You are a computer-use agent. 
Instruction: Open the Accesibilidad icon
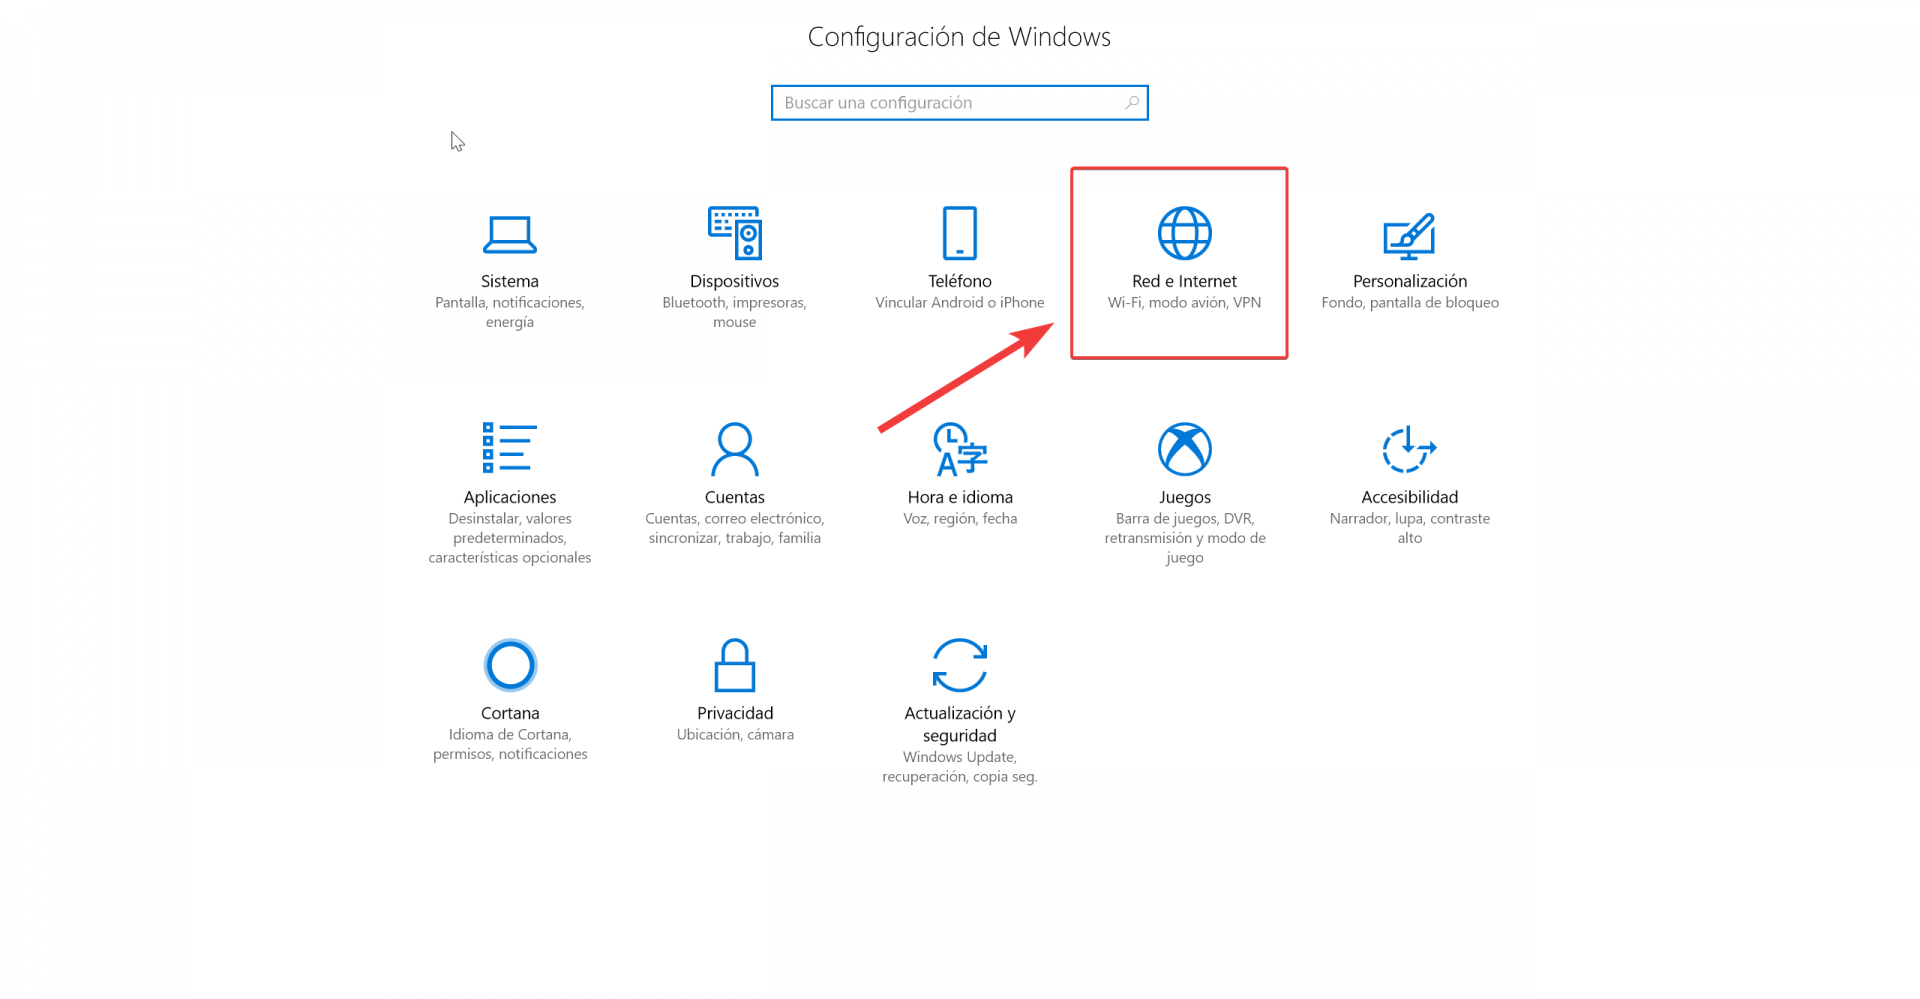pos(1410,449)
